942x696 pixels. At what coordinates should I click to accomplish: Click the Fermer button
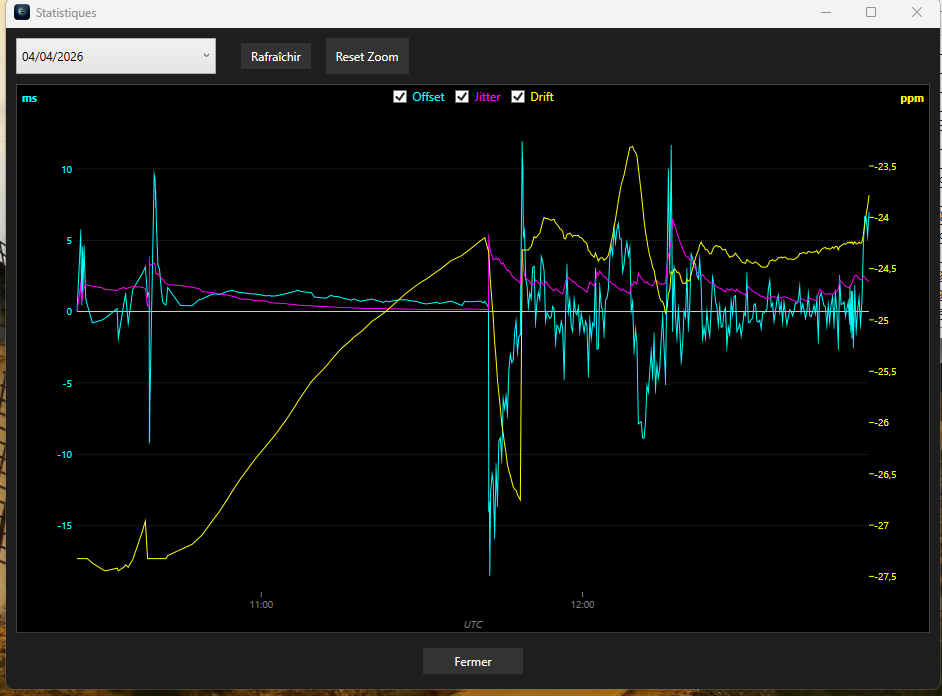pyautogui.click(x=473, y=661)
